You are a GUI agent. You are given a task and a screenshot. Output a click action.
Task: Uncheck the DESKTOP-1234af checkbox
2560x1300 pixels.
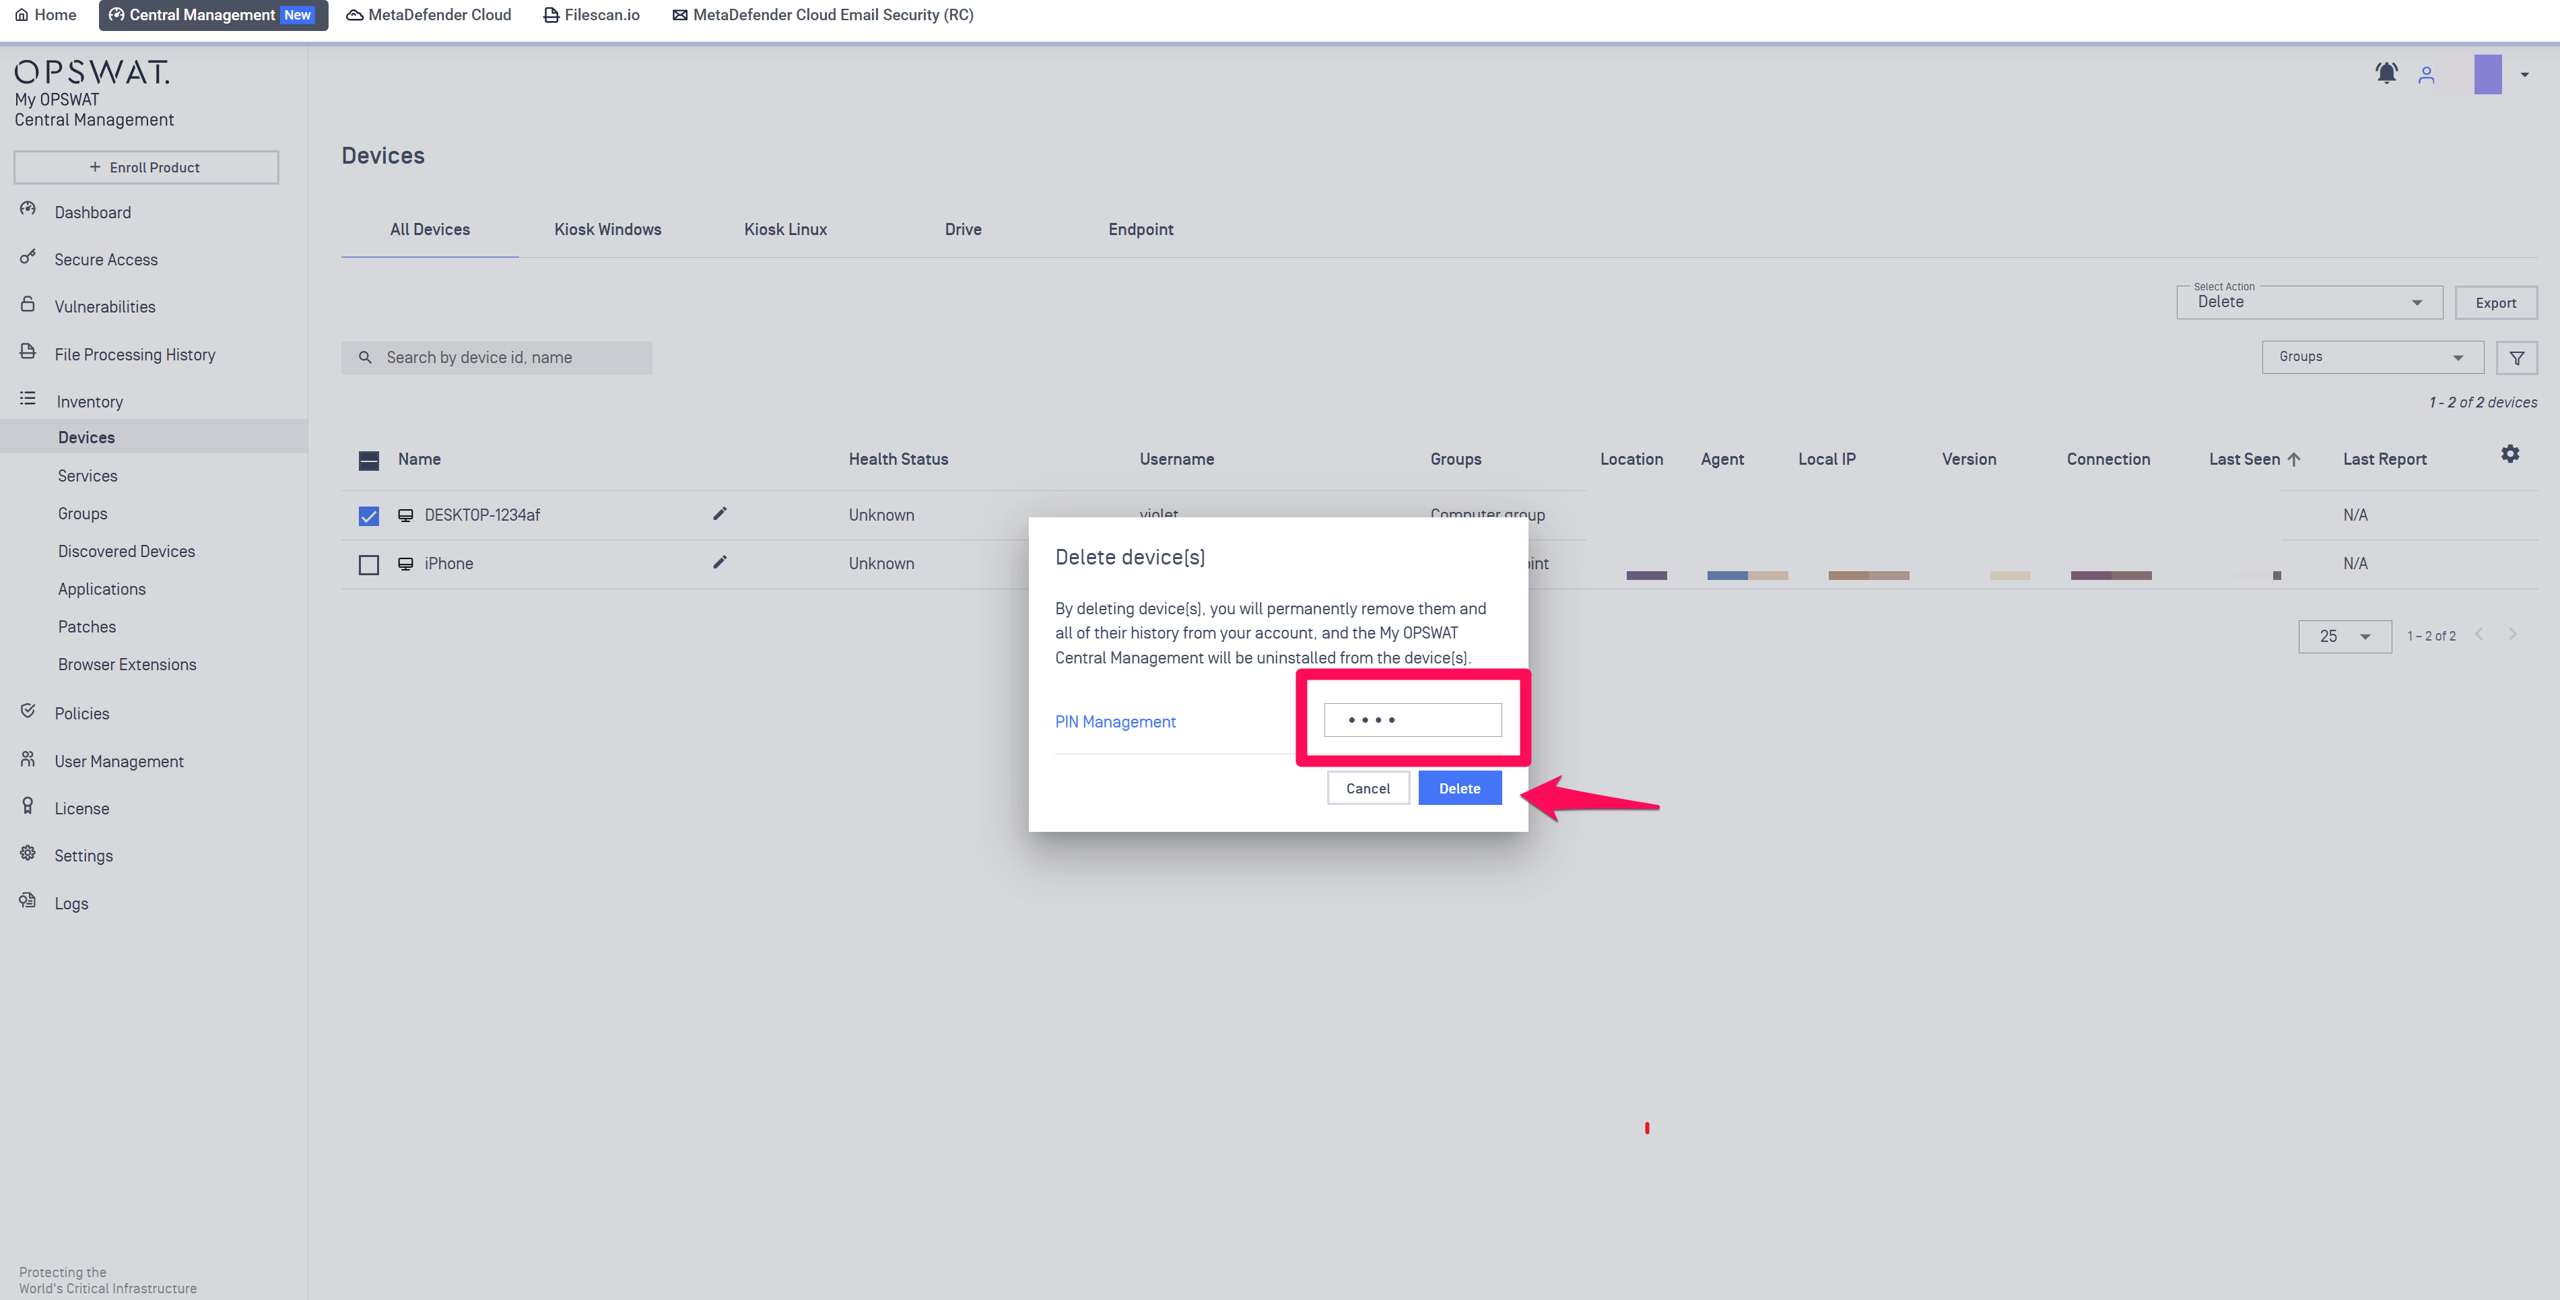pyautogui.click(x=369, y=516)
